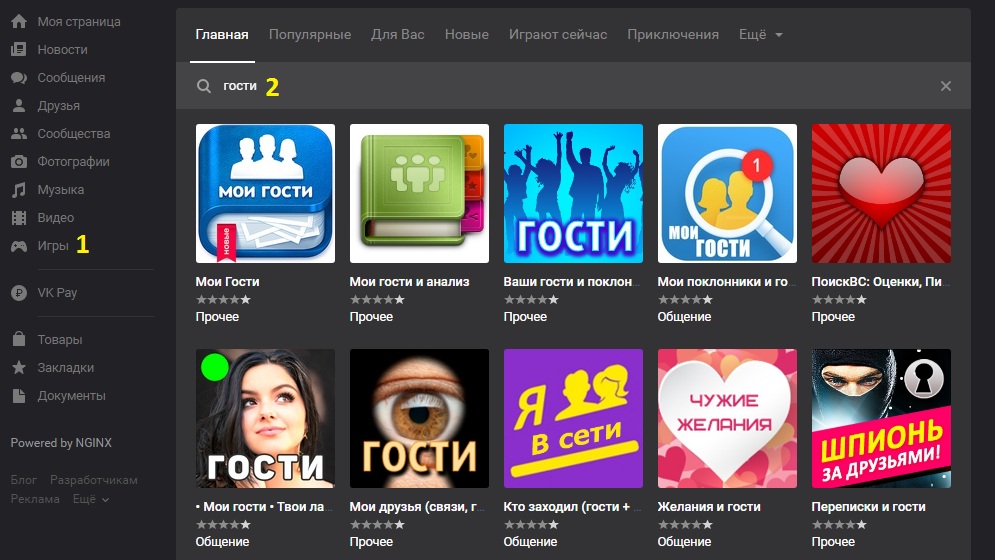The image size is (995, 560).
Task: Select the Для Вас tab
Action: tap(398, 34)
